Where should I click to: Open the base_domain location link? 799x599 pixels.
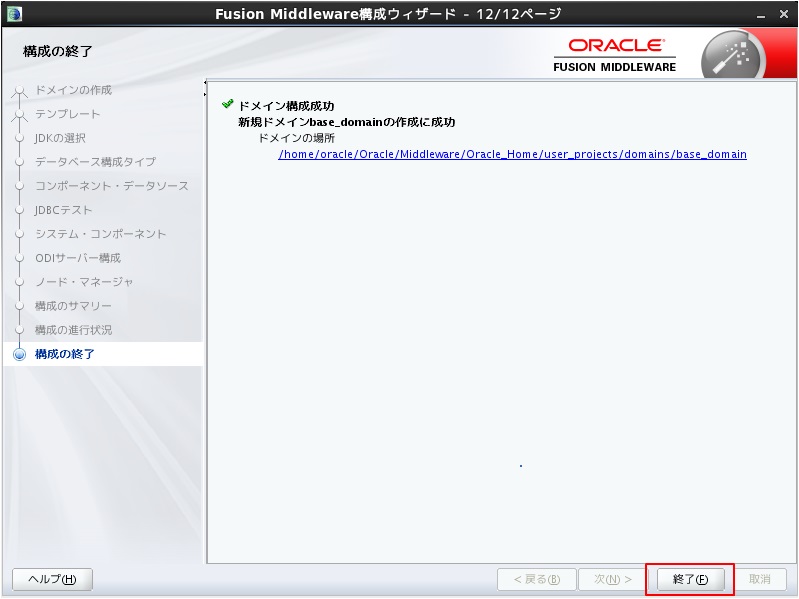pos(512,154)
